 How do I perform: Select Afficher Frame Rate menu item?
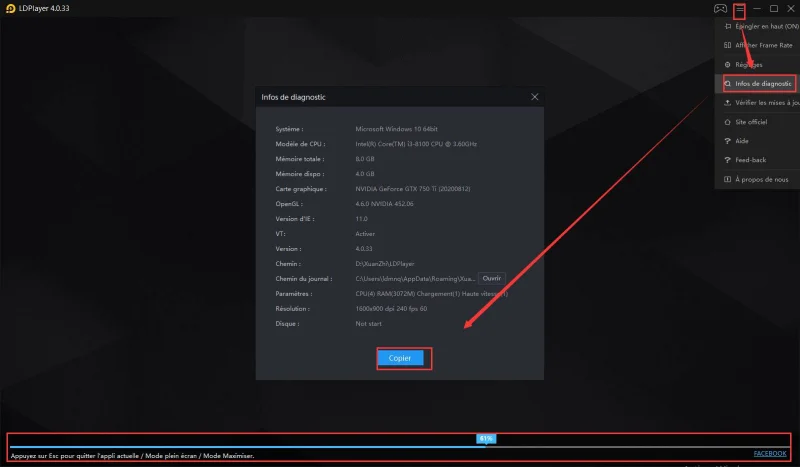[758, 45]
